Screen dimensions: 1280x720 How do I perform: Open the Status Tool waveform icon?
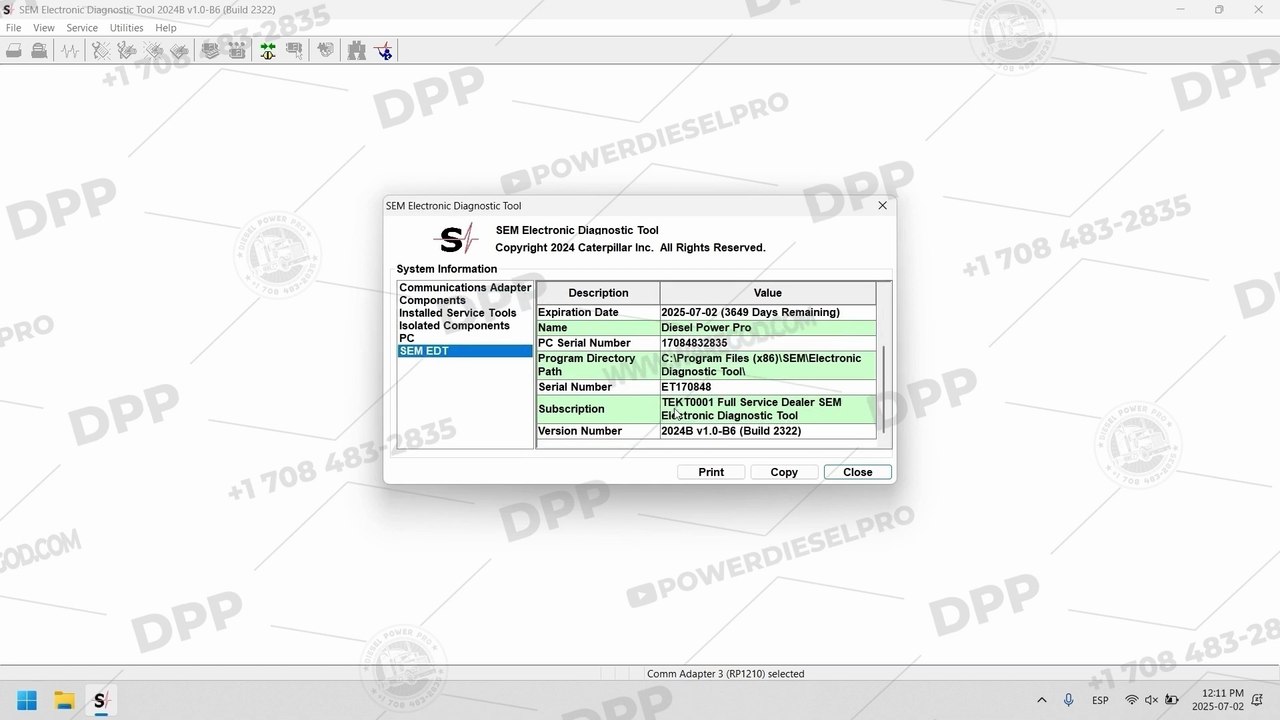(69, 50)
